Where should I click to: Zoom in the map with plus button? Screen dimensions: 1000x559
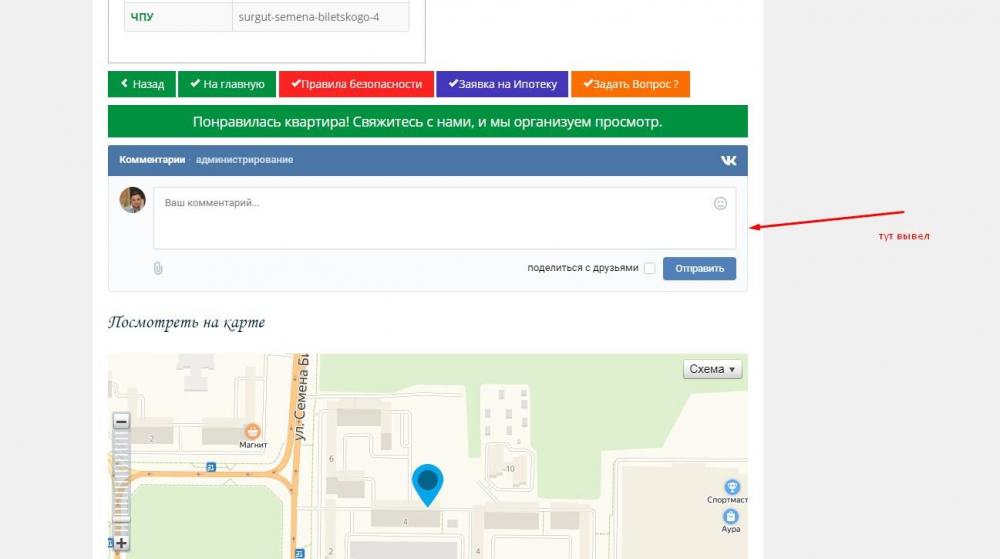coord(121,543)
